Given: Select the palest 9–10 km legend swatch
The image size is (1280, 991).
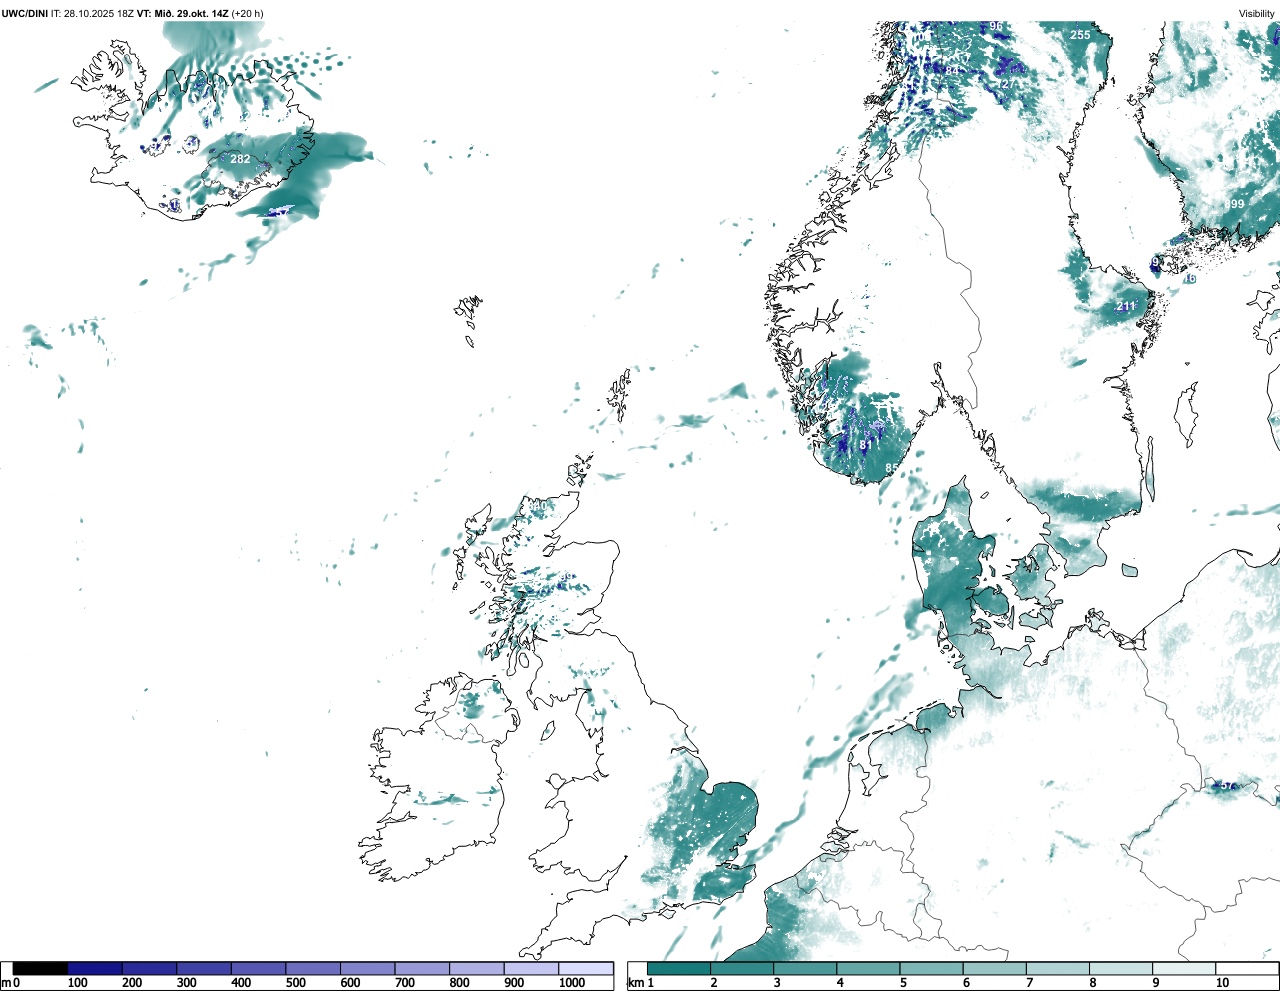Looking at the screenshot, I should (x=1183, y=968).
